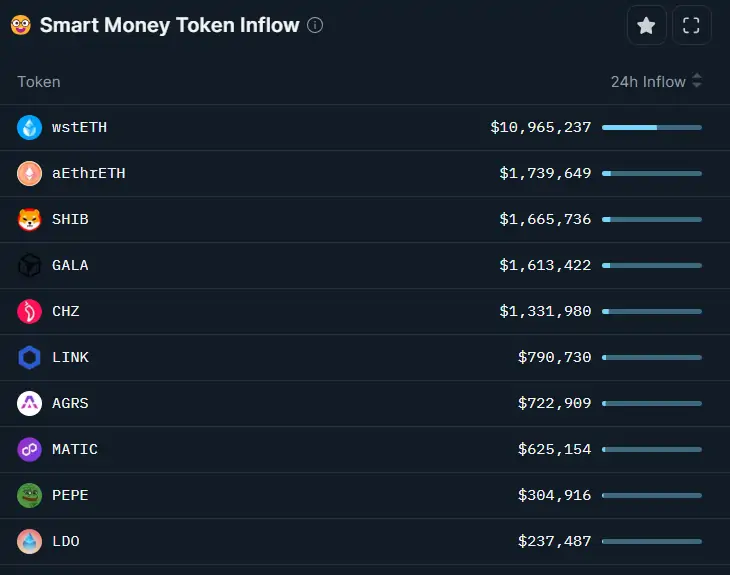The height and width of the screenshot is (575, 730).
Task: Click the wstETH inflow progress bar
Action: pyautogui.click(x=652, y=127)
